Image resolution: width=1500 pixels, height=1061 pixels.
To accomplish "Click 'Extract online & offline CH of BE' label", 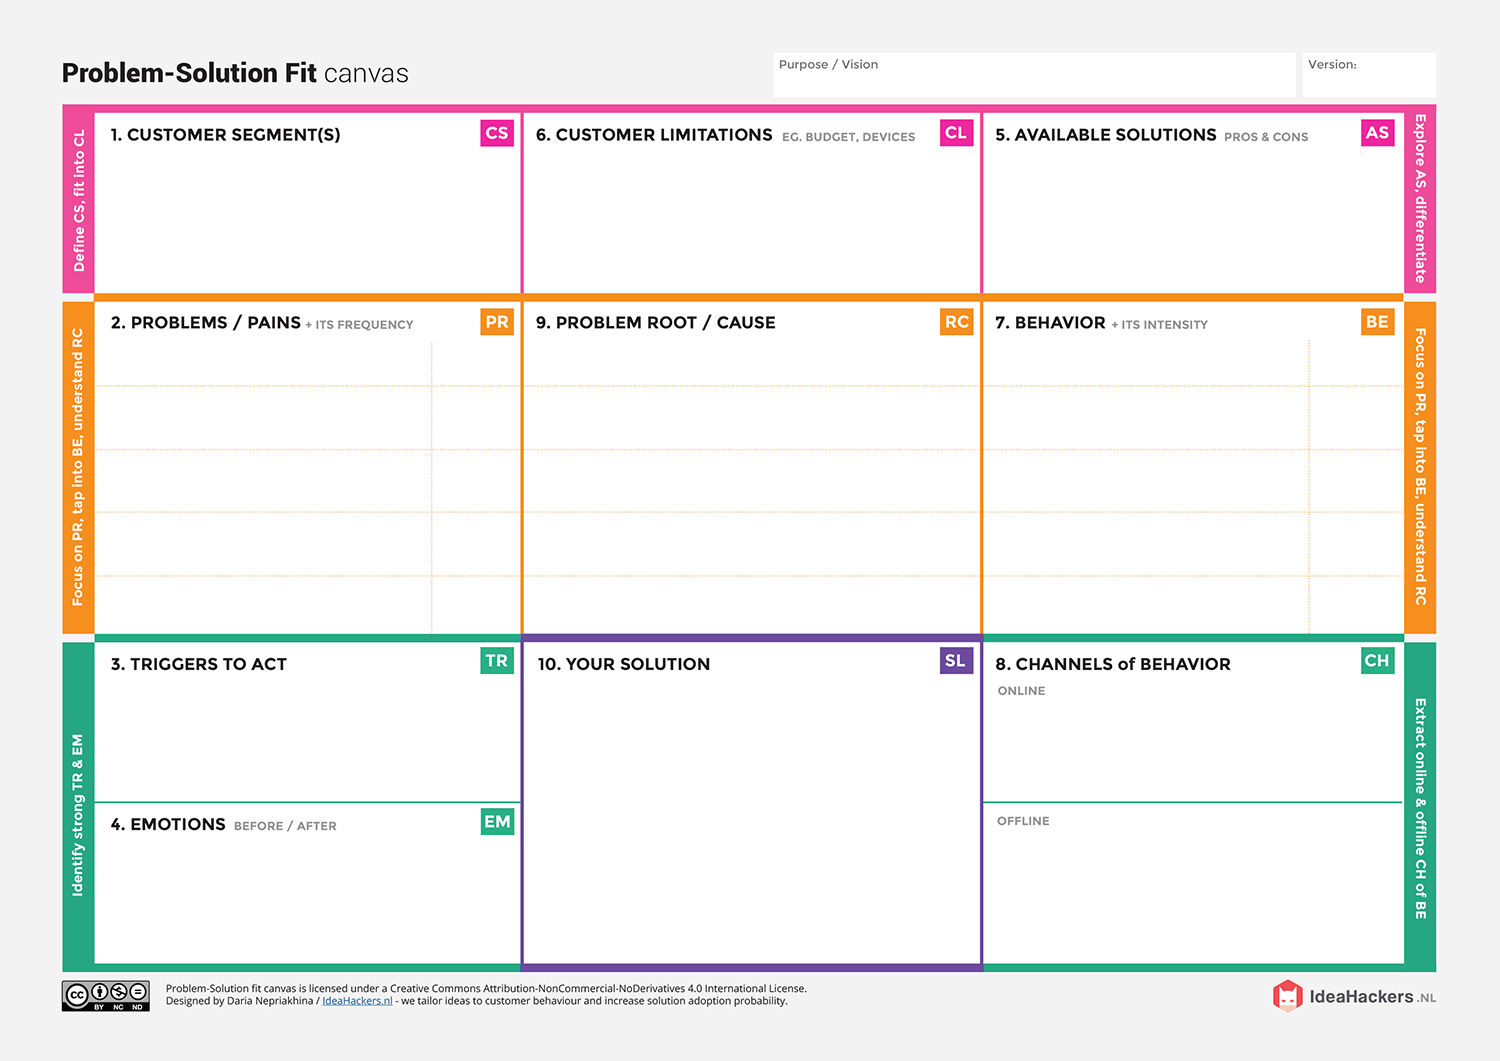I will (1420, 809).
